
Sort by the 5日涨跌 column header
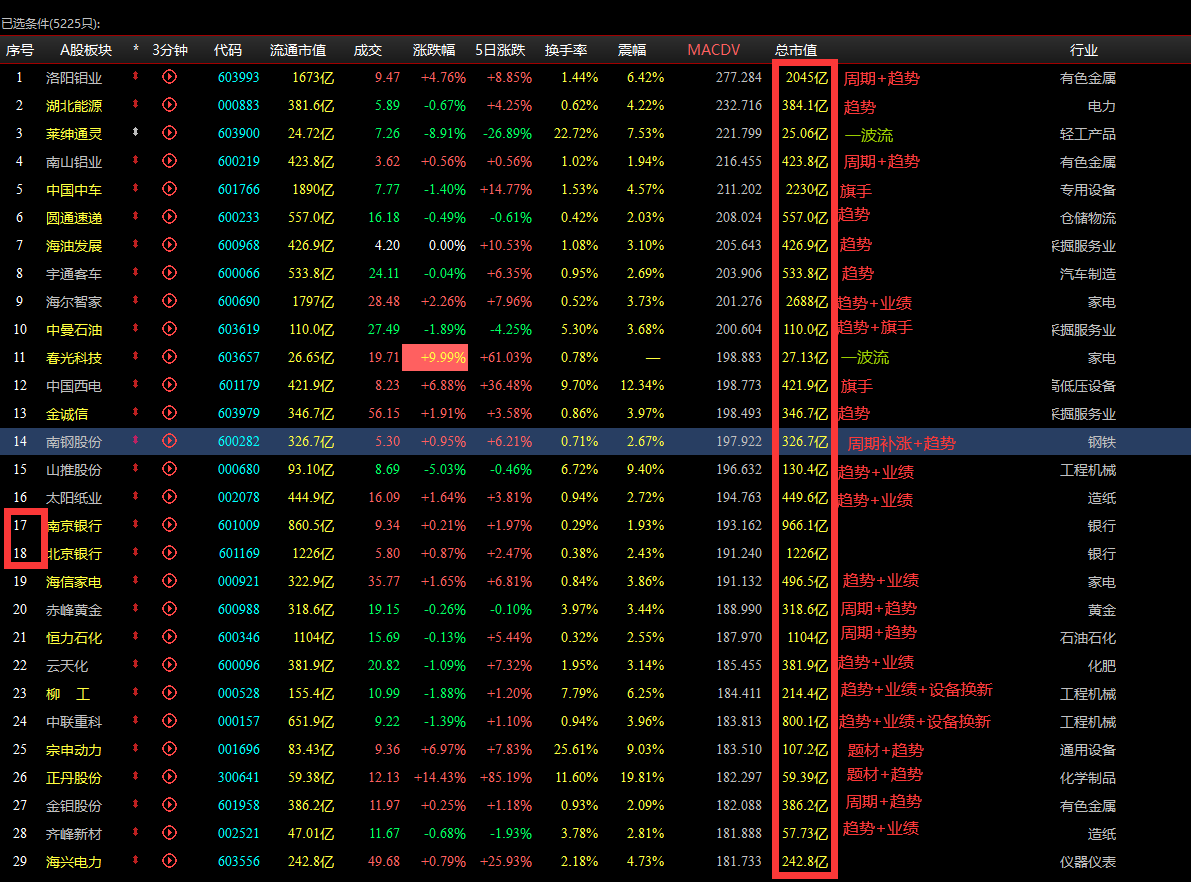[x=500, y=50]
